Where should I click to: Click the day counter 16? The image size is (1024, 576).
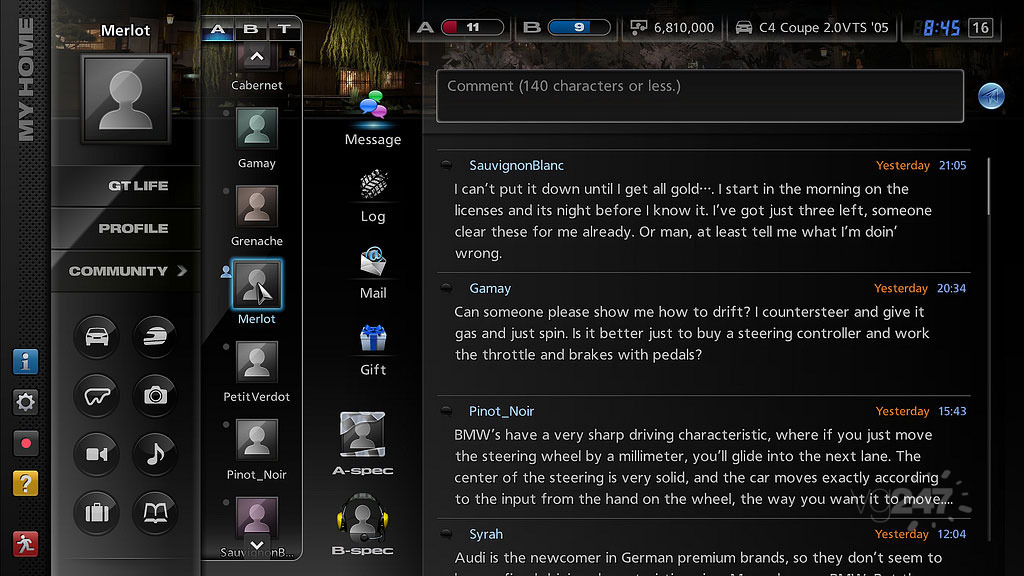[x=981, y=27]
